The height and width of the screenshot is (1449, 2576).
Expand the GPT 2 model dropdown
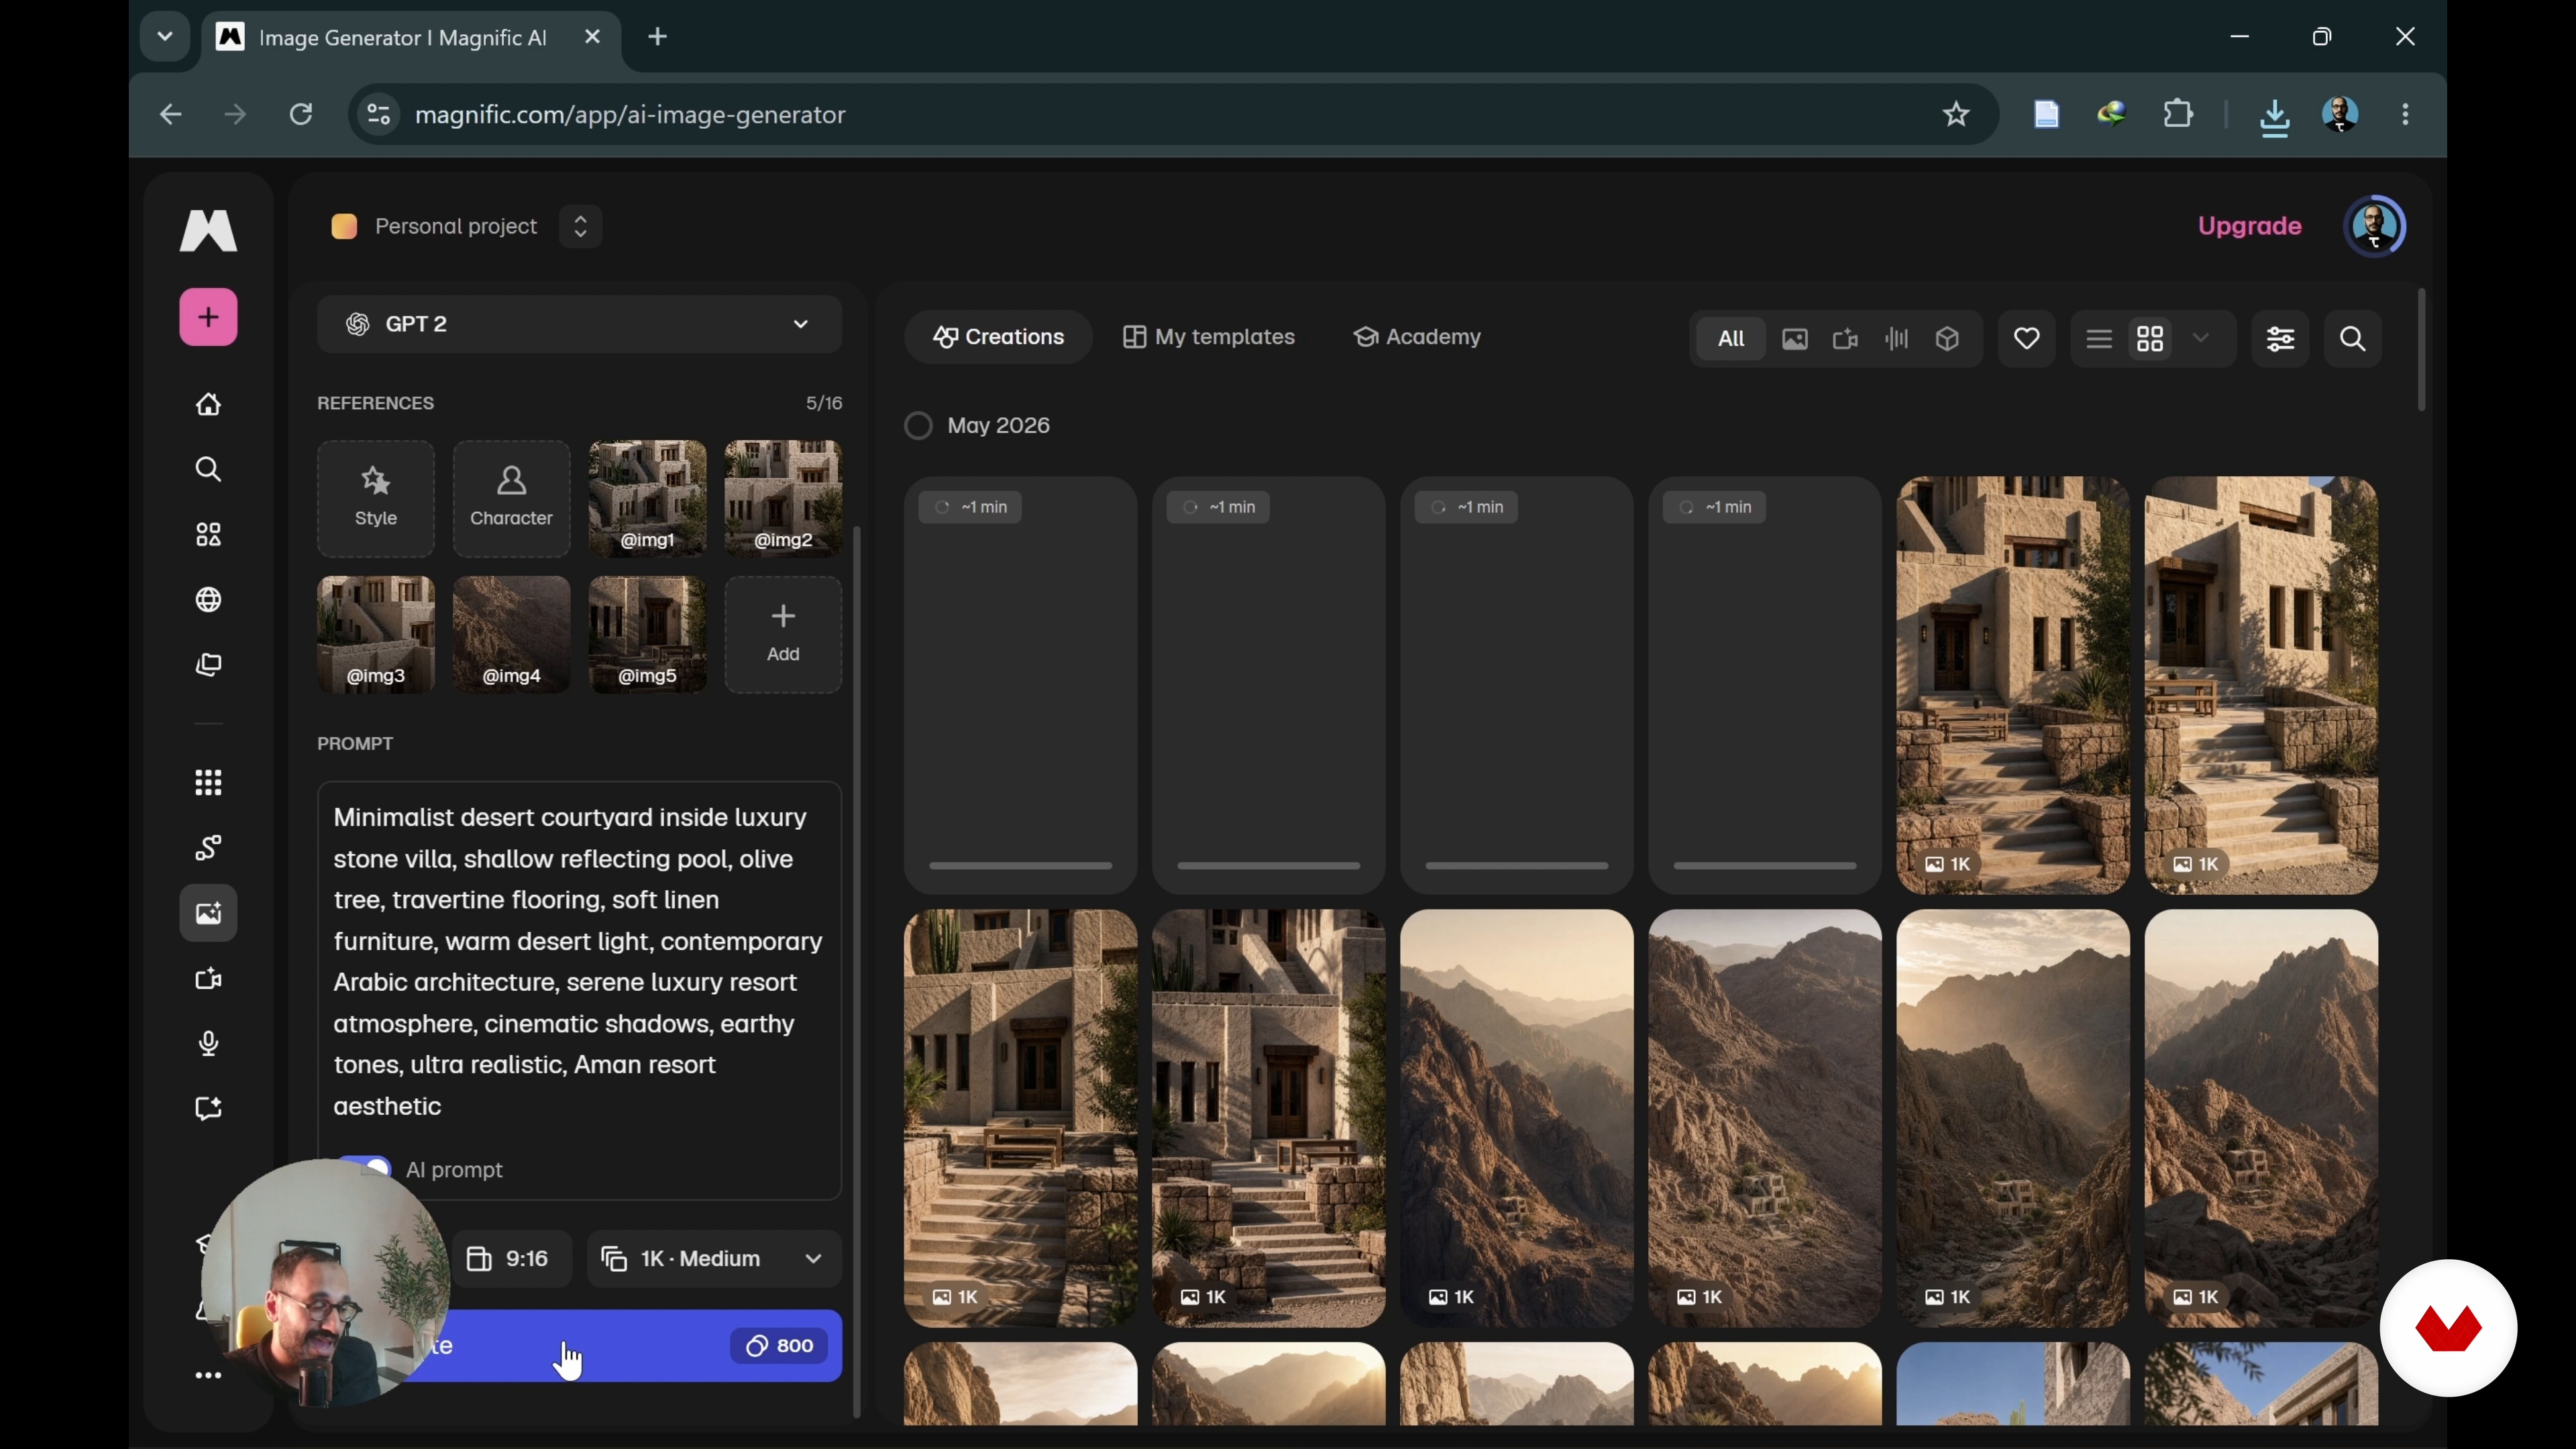[579, 324]
